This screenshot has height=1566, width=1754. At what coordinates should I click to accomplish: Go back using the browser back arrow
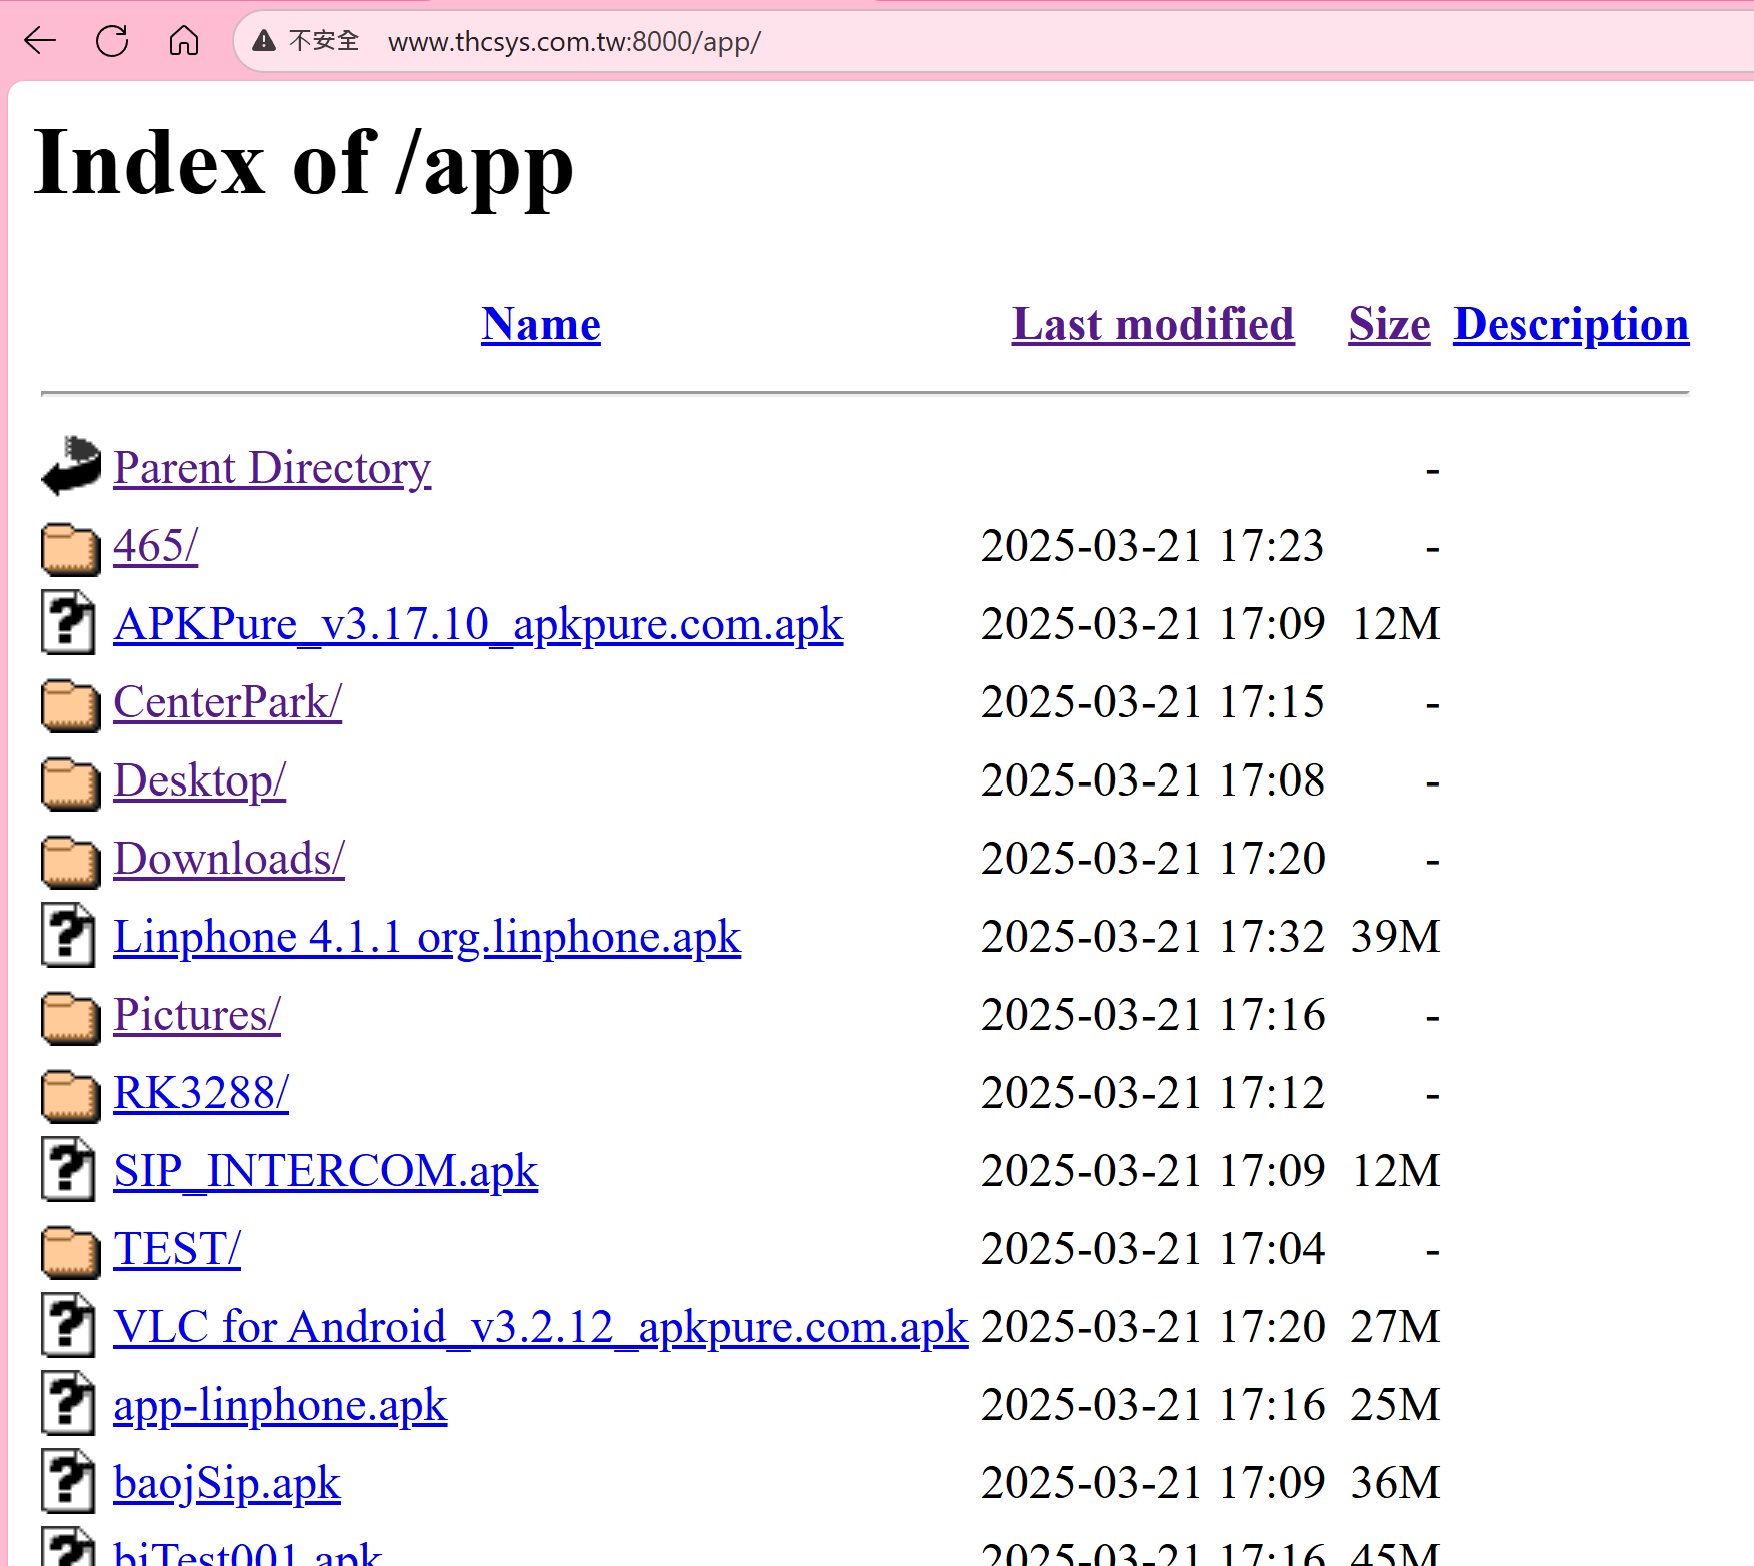pyautogui.click(x=40, y=41)
